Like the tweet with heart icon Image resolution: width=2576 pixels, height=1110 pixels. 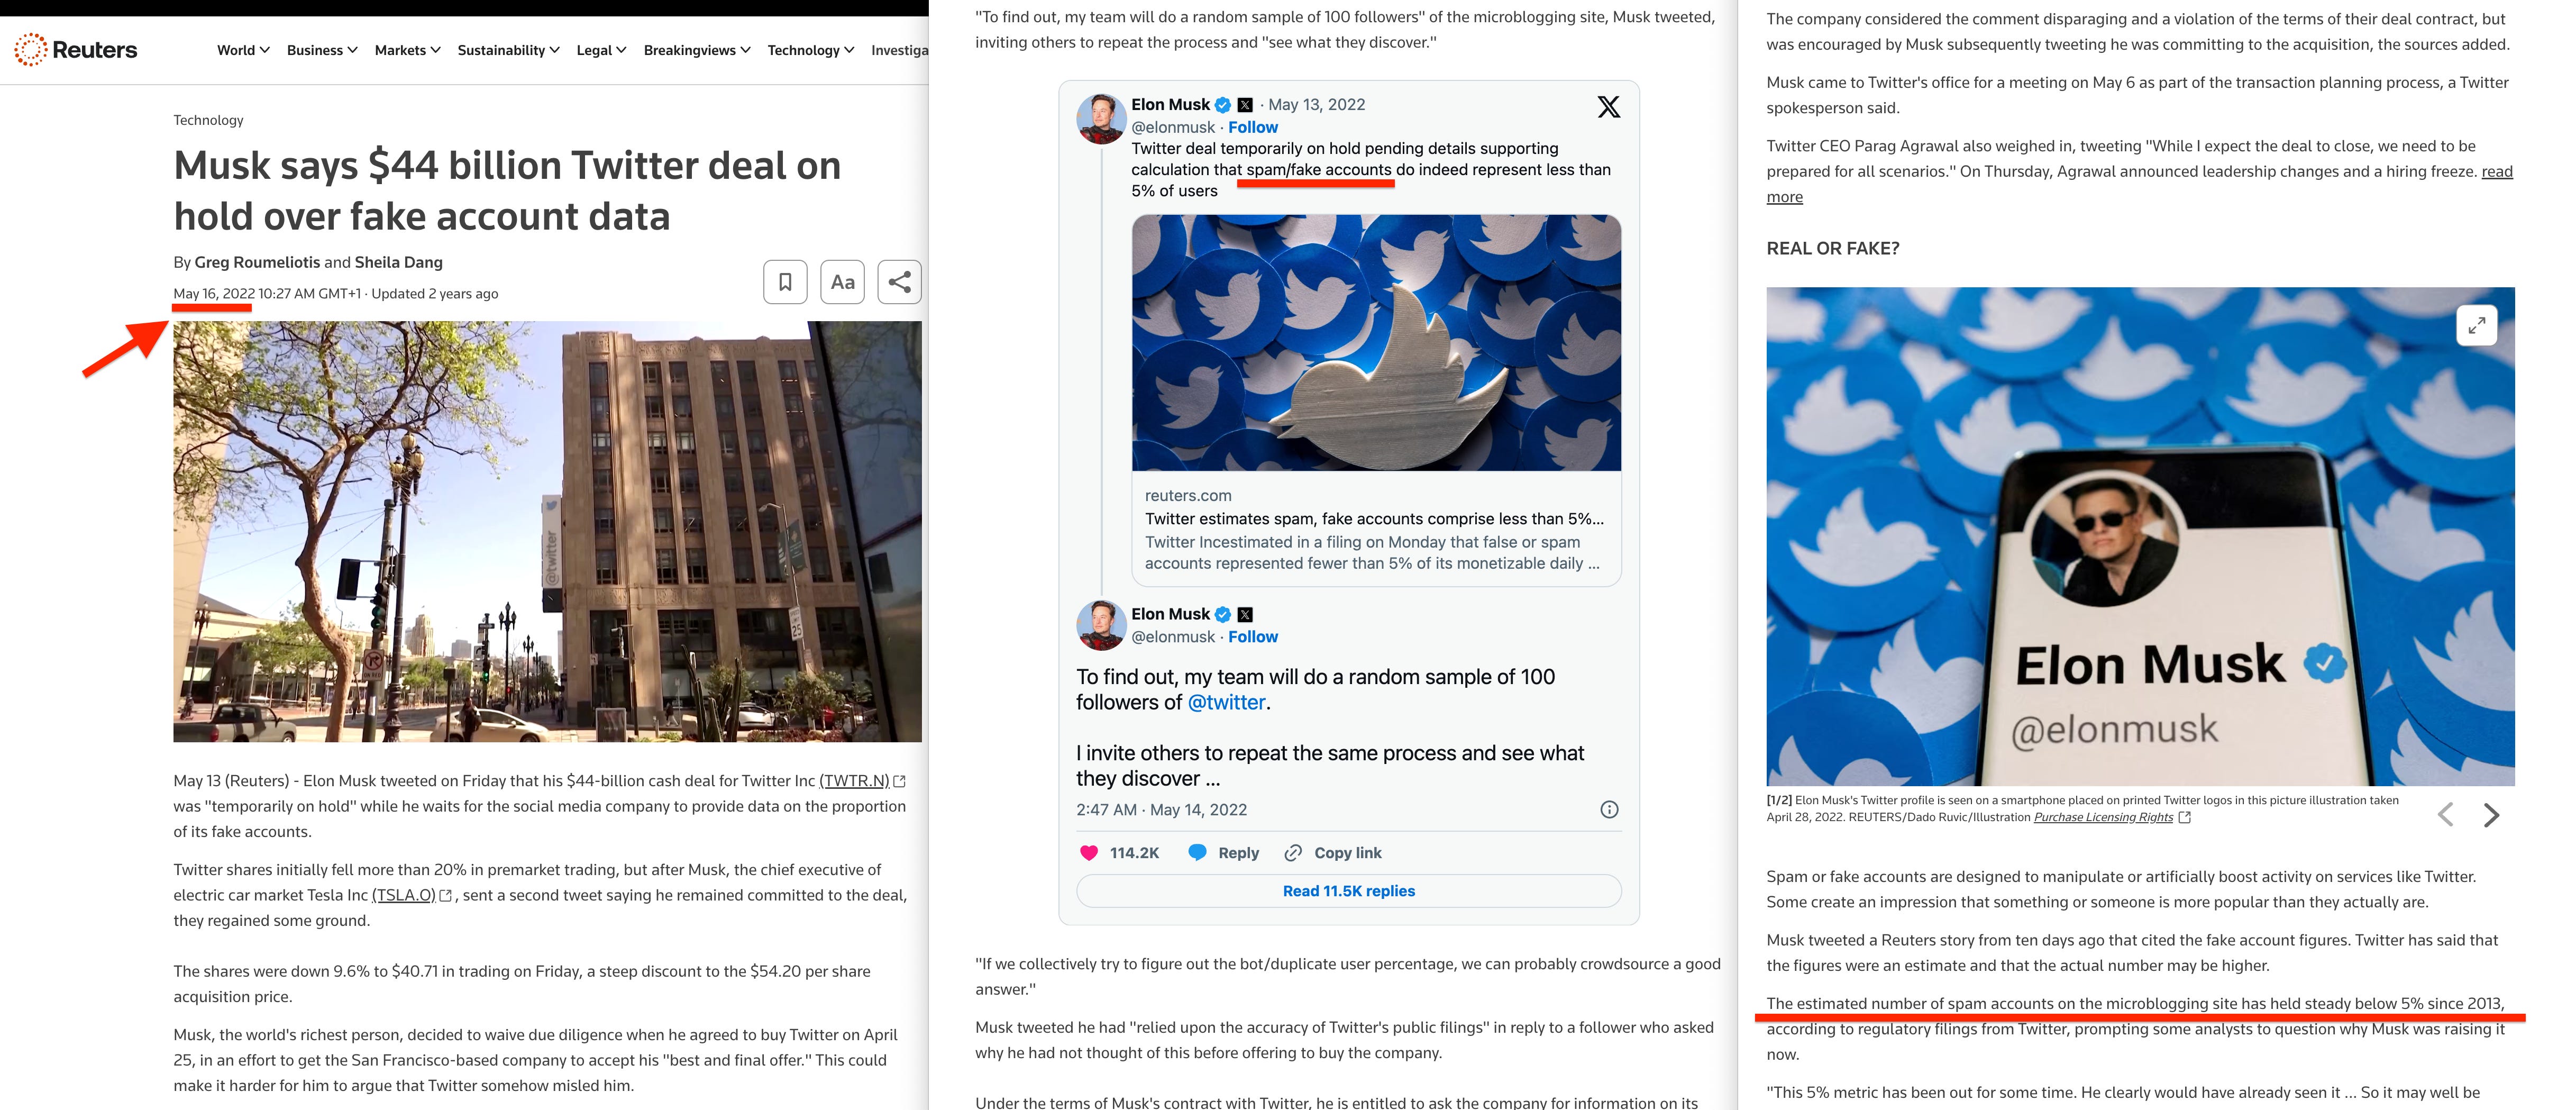tap(1089, 853)
